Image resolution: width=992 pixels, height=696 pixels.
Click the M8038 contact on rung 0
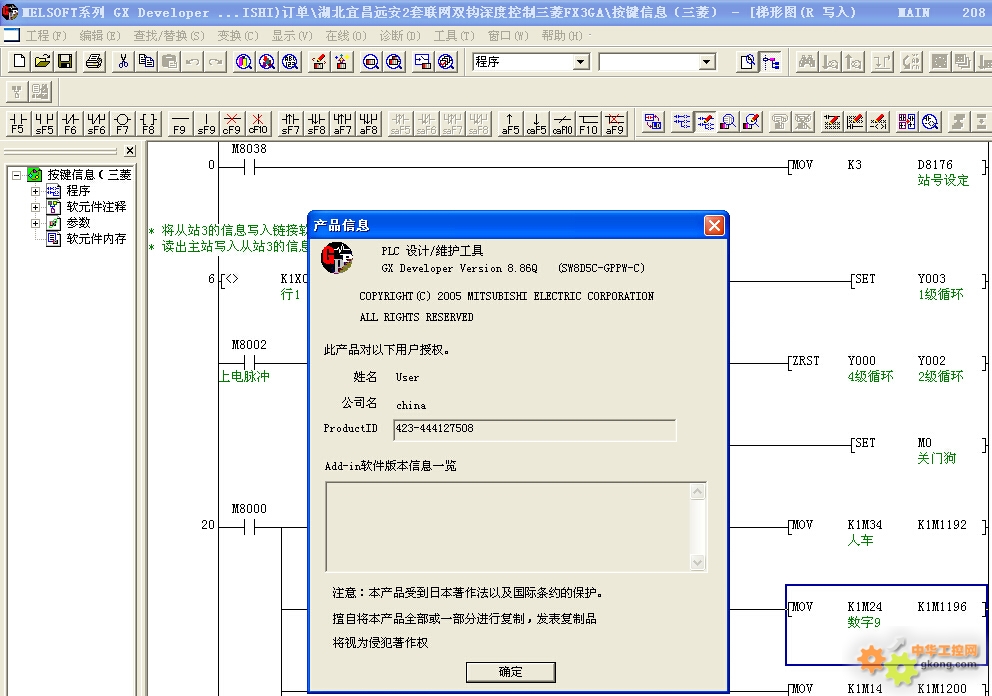[x=249, y=167]
